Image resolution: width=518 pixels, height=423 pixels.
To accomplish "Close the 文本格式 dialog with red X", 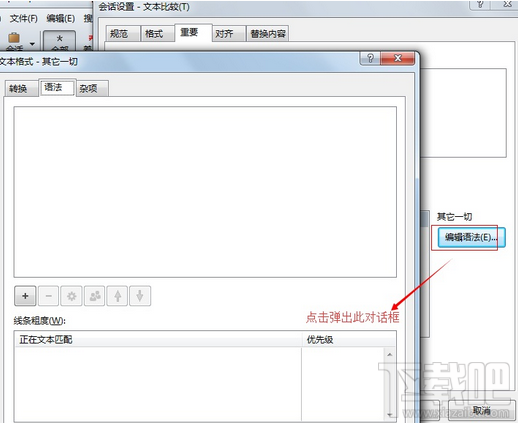I will point(397,58).
